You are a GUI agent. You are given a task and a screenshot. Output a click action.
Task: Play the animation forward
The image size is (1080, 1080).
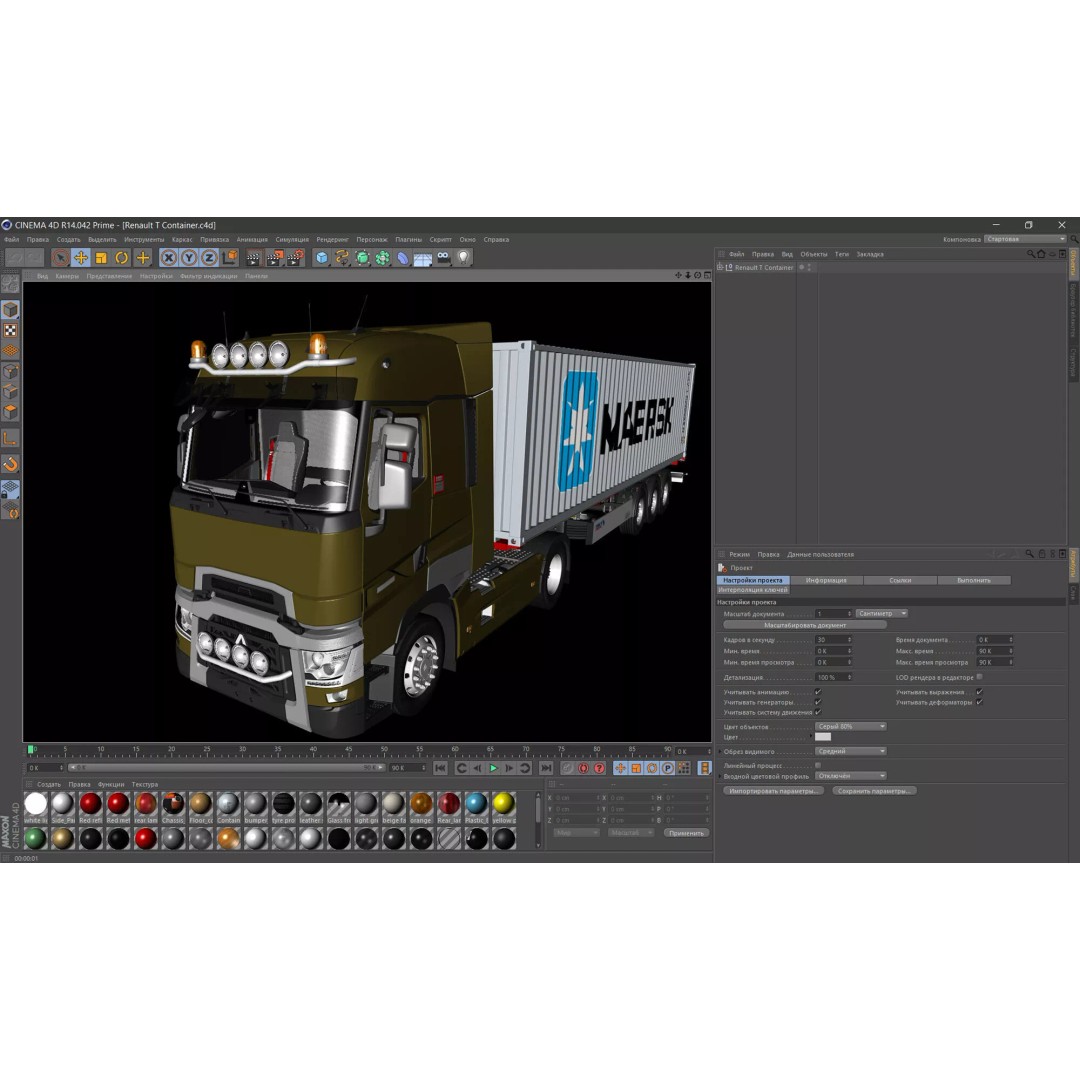coord(493,768)
